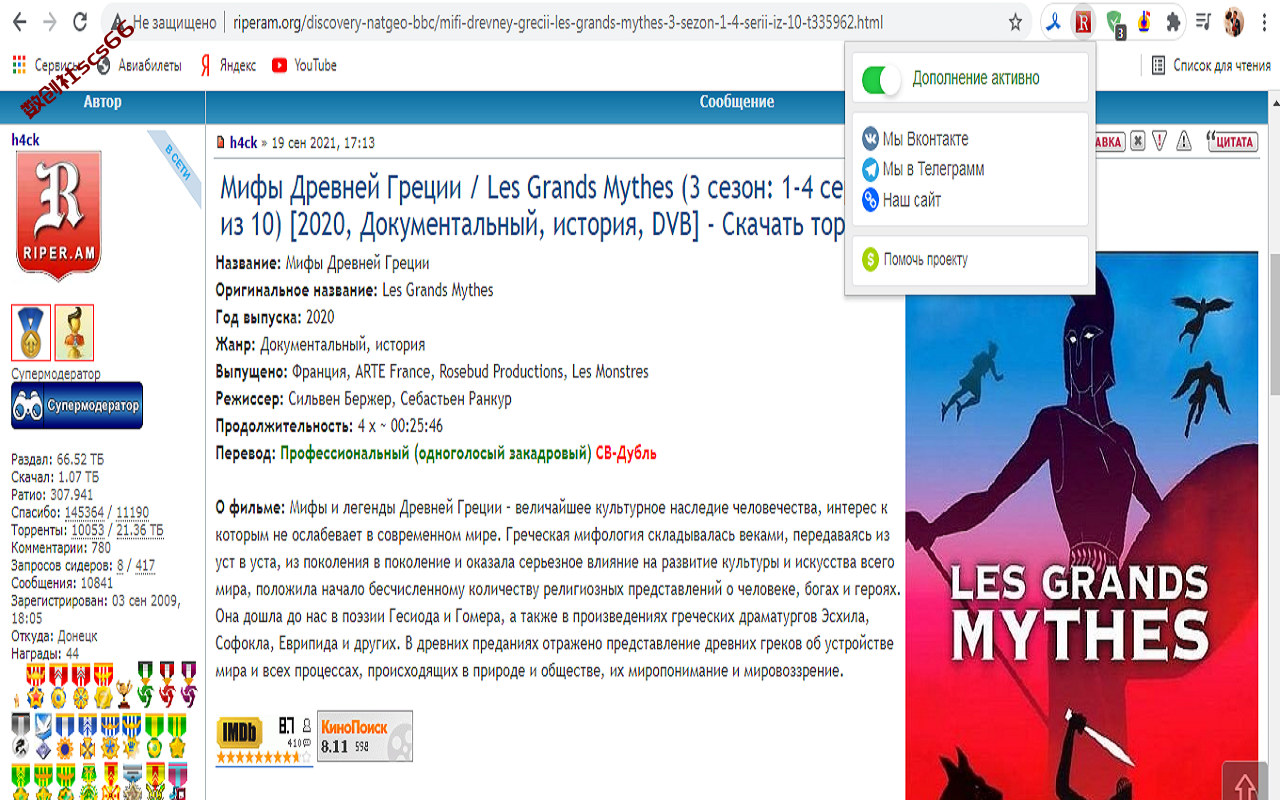Click the ЦИТАТА quote button
1280x800 pixels.
pyautogui.click(x=1231, y=141)
